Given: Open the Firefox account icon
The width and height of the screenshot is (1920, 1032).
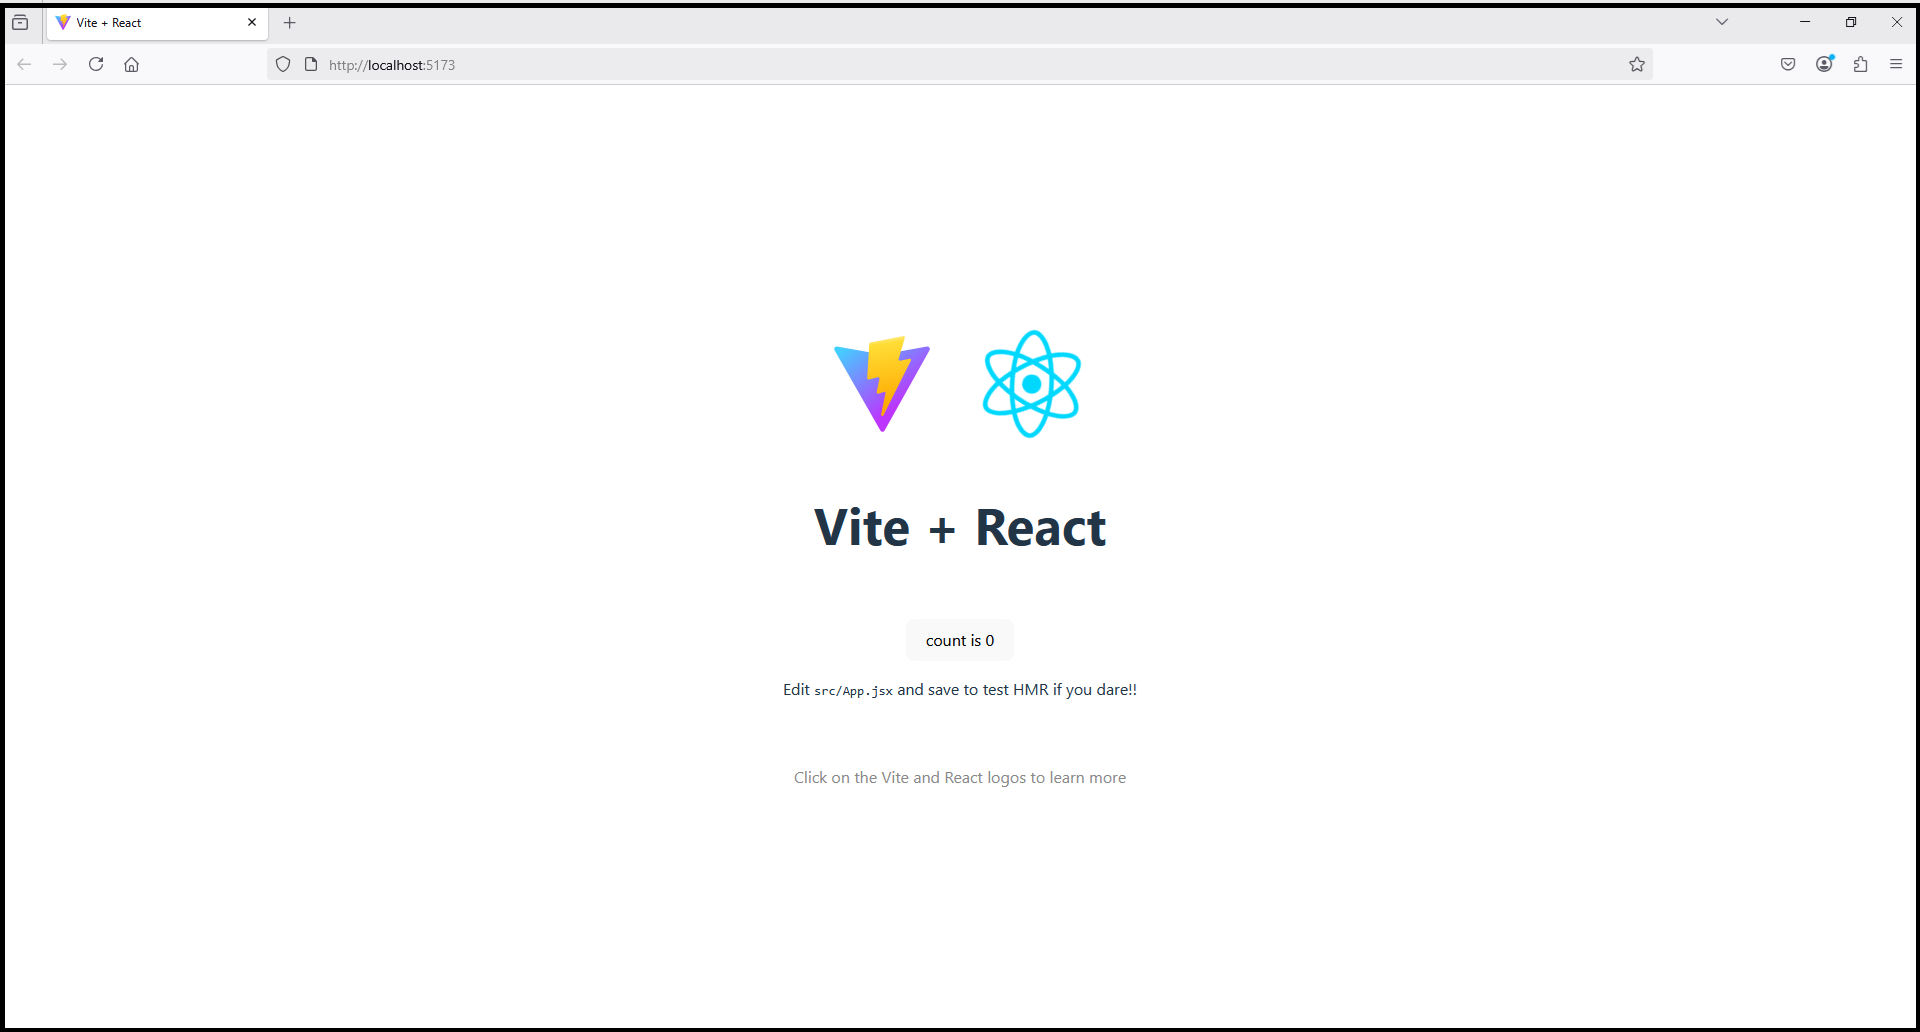Looking at the screenshot, I should [1825, 64].
